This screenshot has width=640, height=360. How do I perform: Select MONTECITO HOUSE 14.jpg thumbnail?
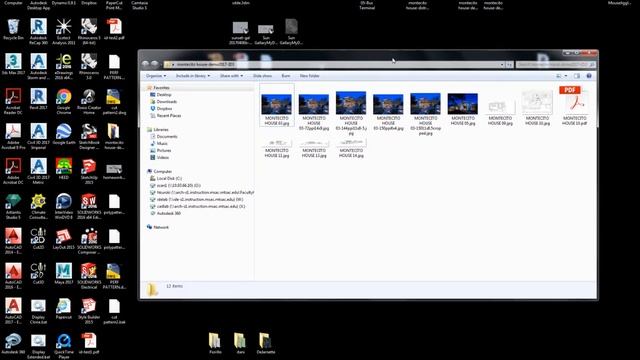coord(351,148)
